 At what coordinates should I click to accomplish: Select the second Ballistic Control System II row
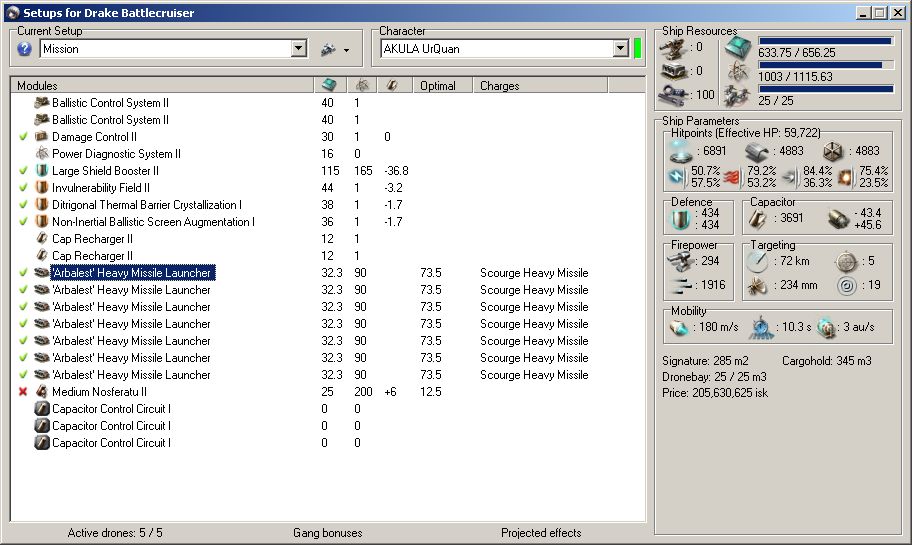(327, 120)
